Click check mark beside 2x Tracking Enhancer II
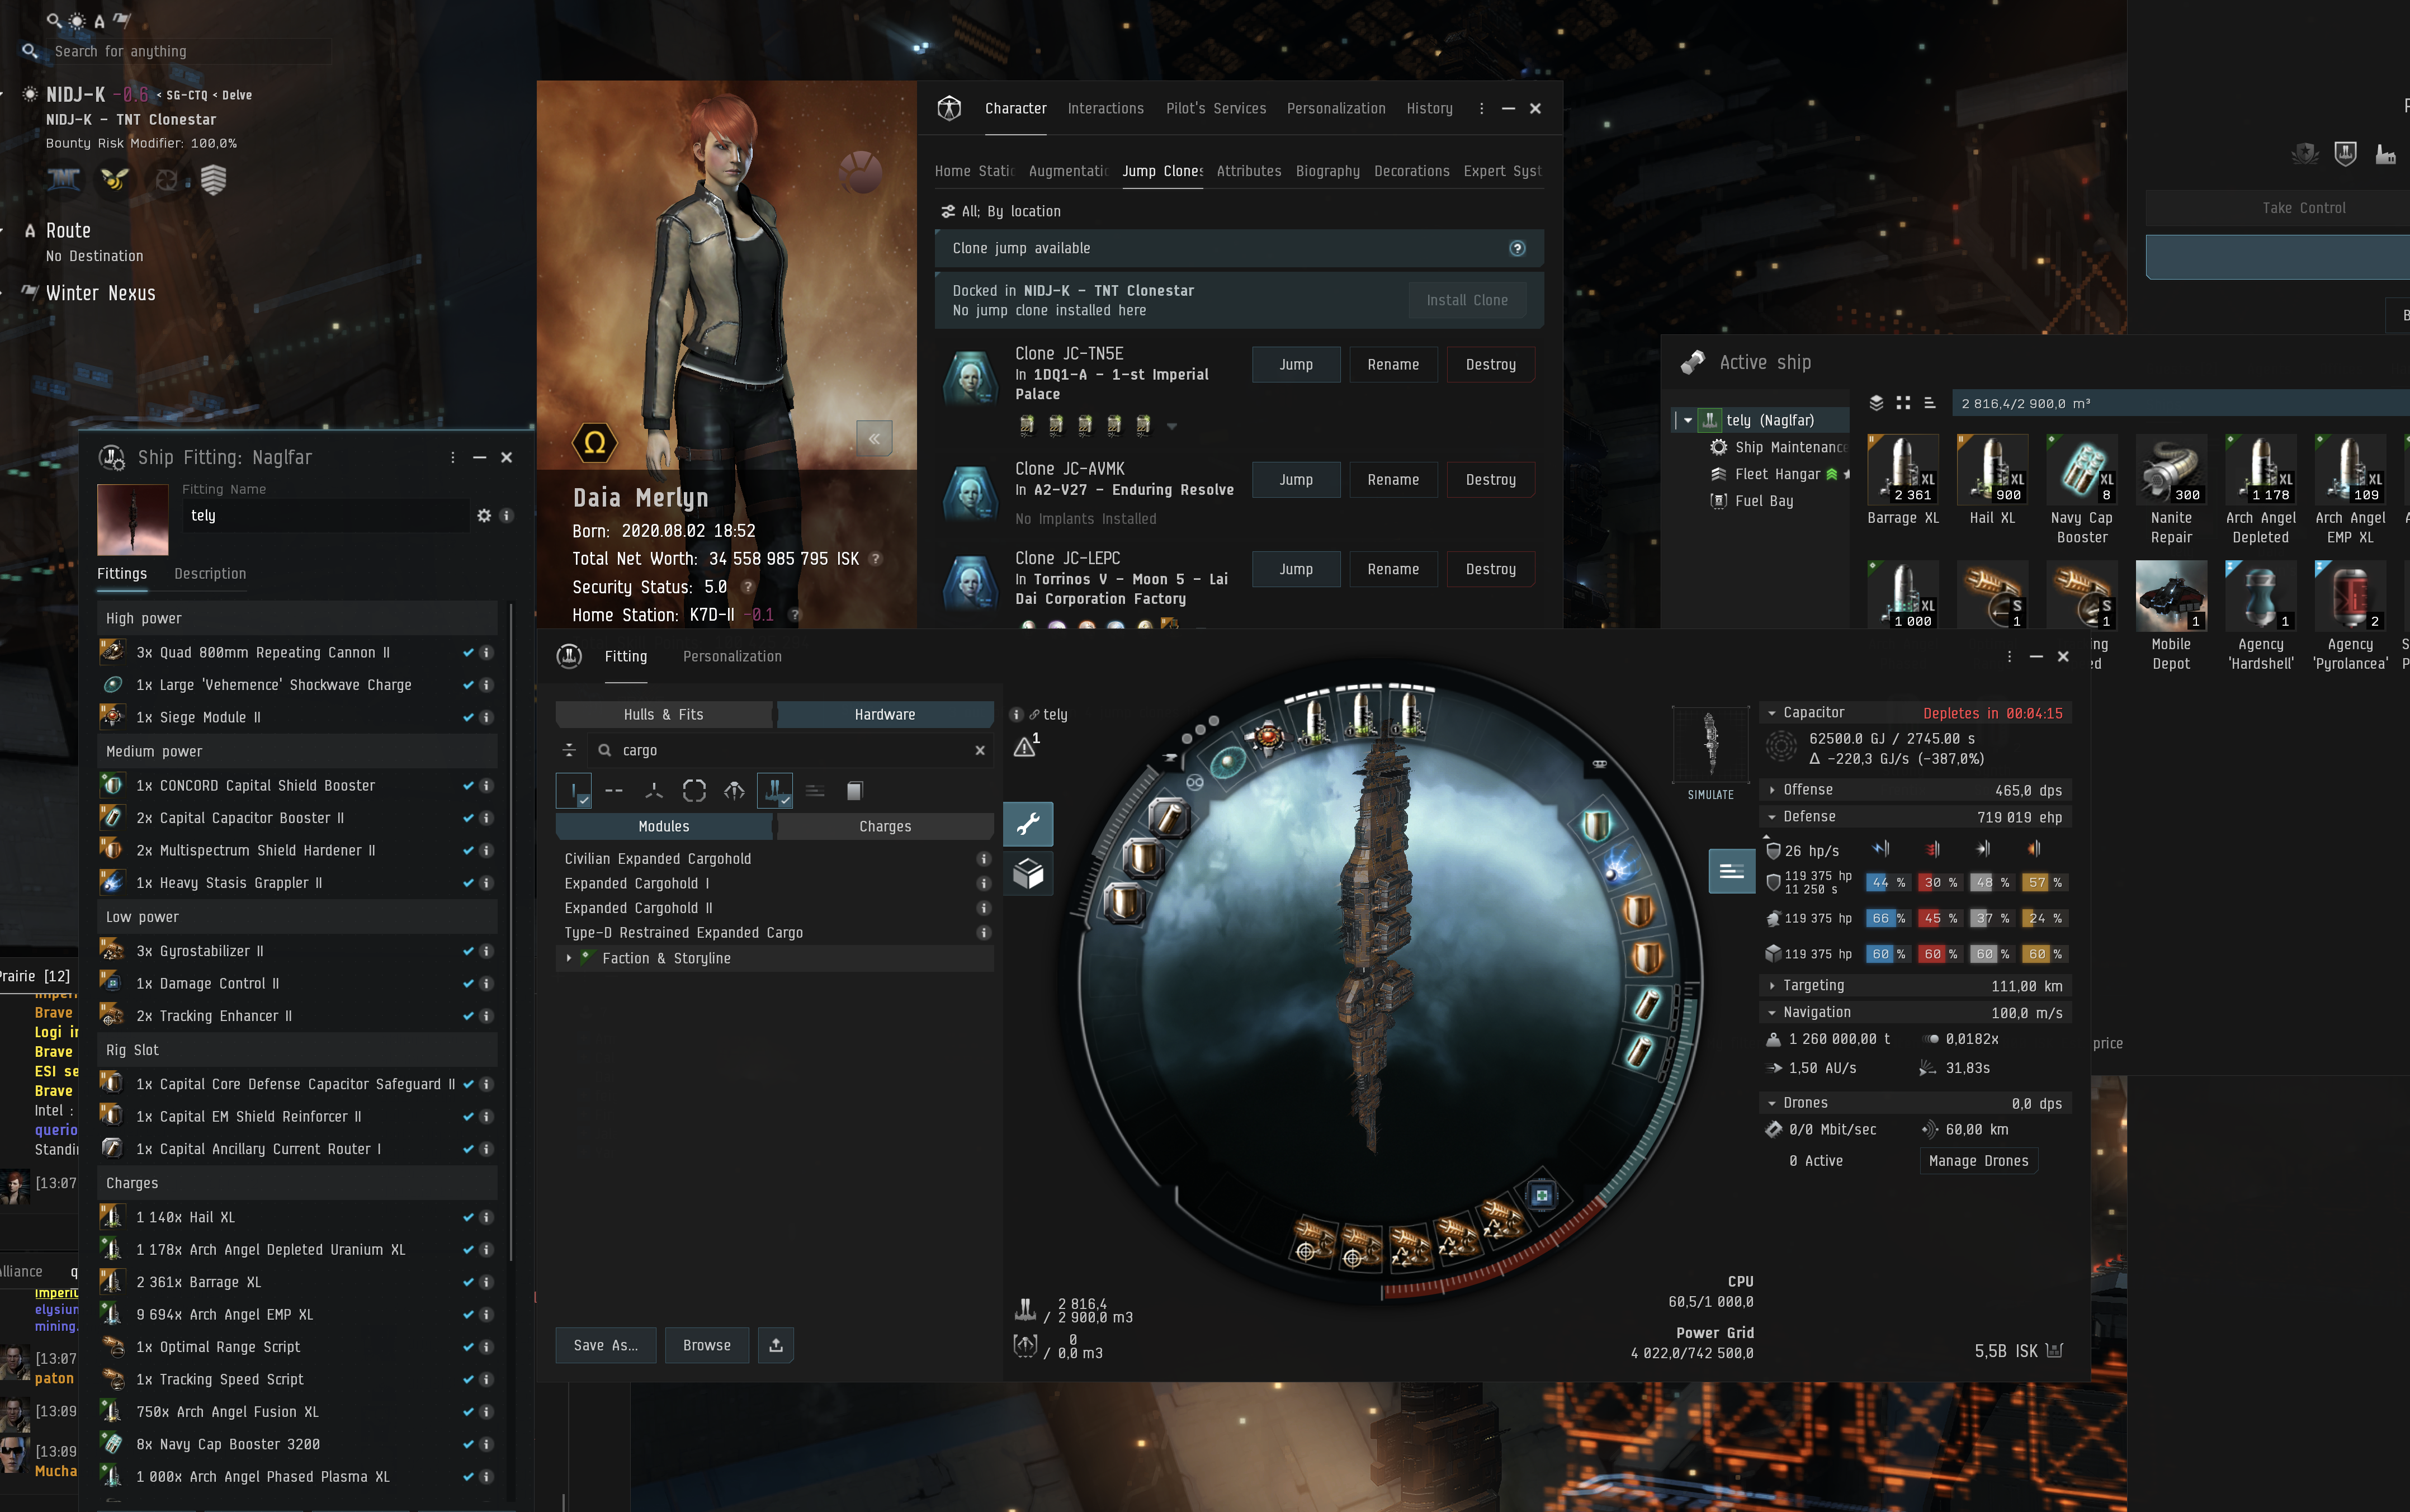 click(468, 1016)
